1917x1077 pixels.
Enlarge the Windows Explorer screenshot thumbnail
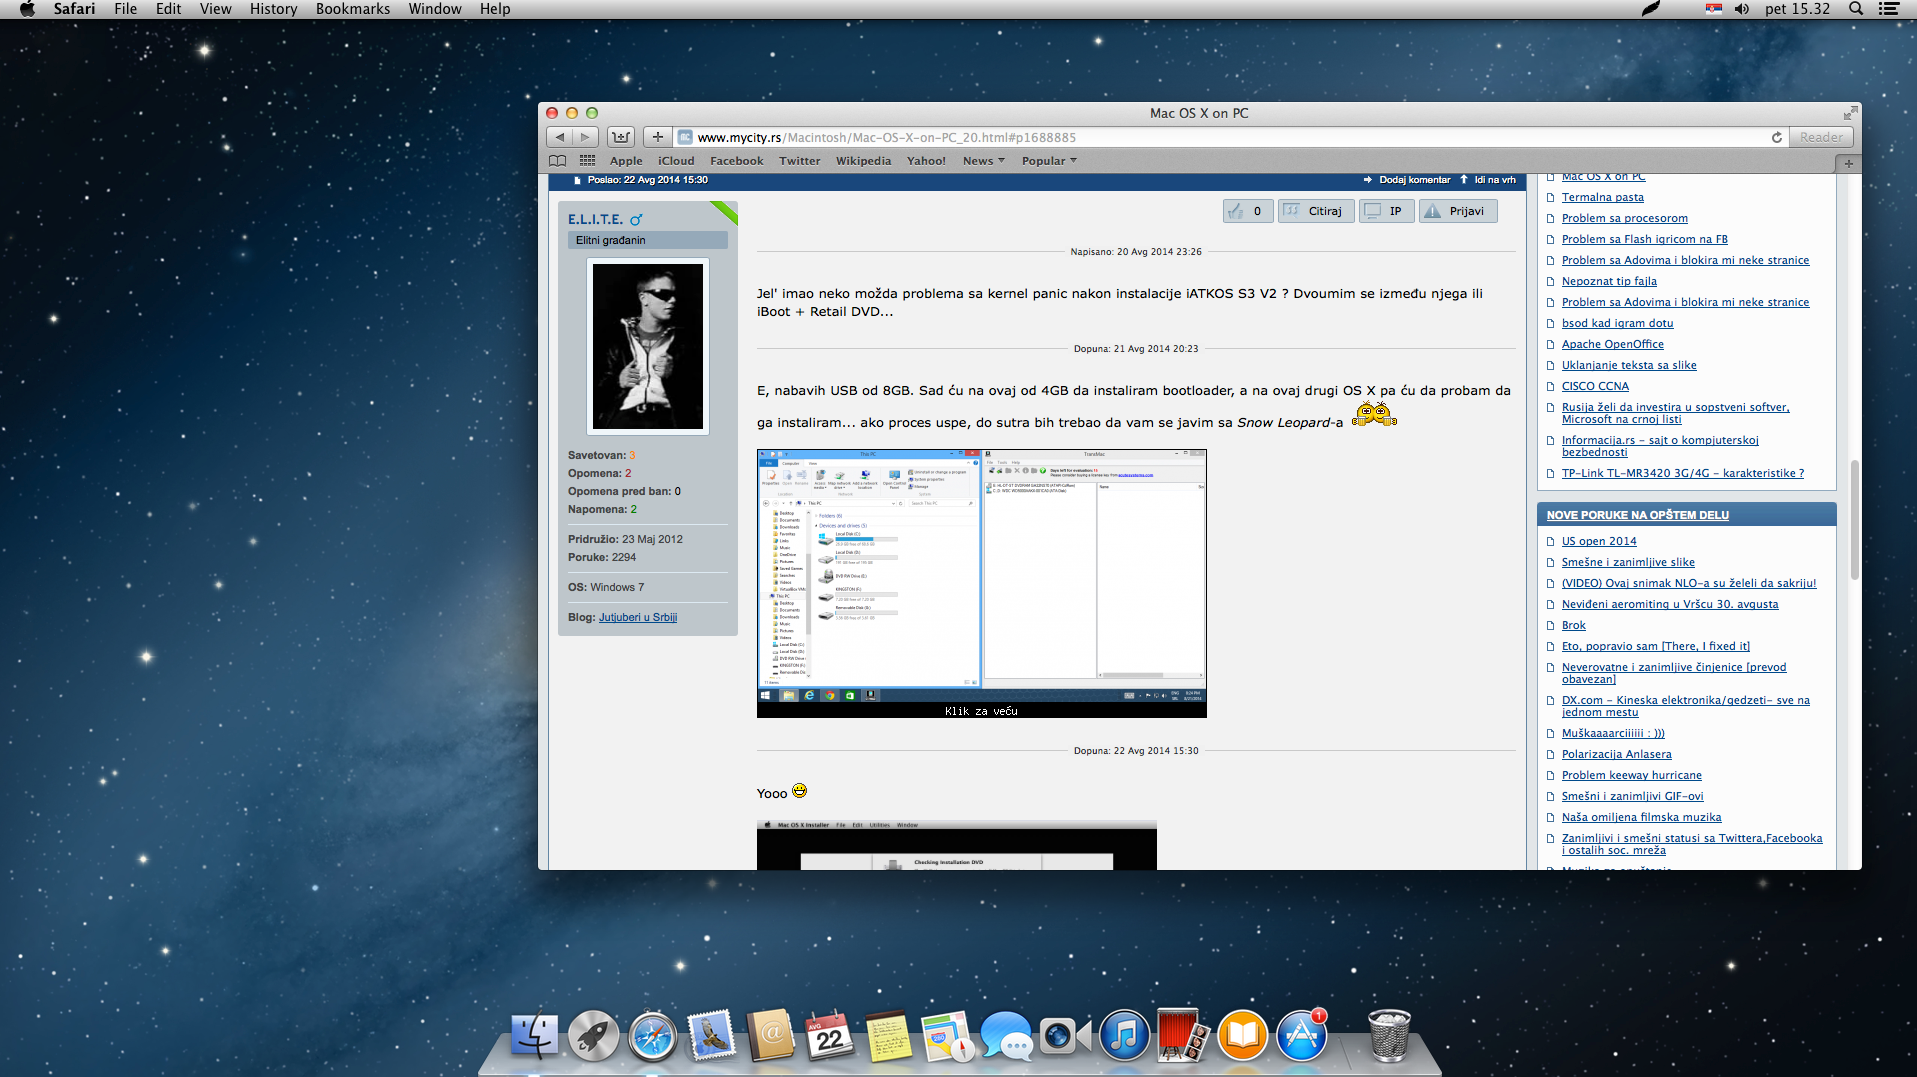[x=981, y=583]
